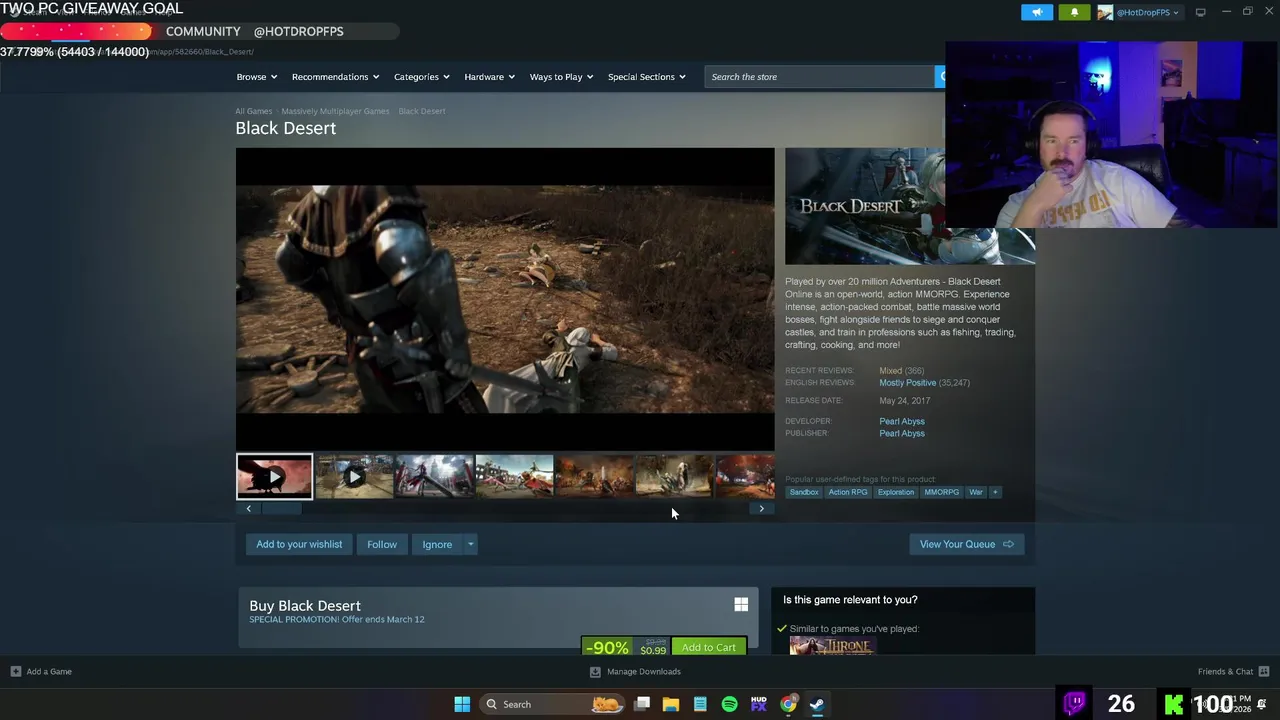Click Windows platform icon in purchase box

click(741, 604)
